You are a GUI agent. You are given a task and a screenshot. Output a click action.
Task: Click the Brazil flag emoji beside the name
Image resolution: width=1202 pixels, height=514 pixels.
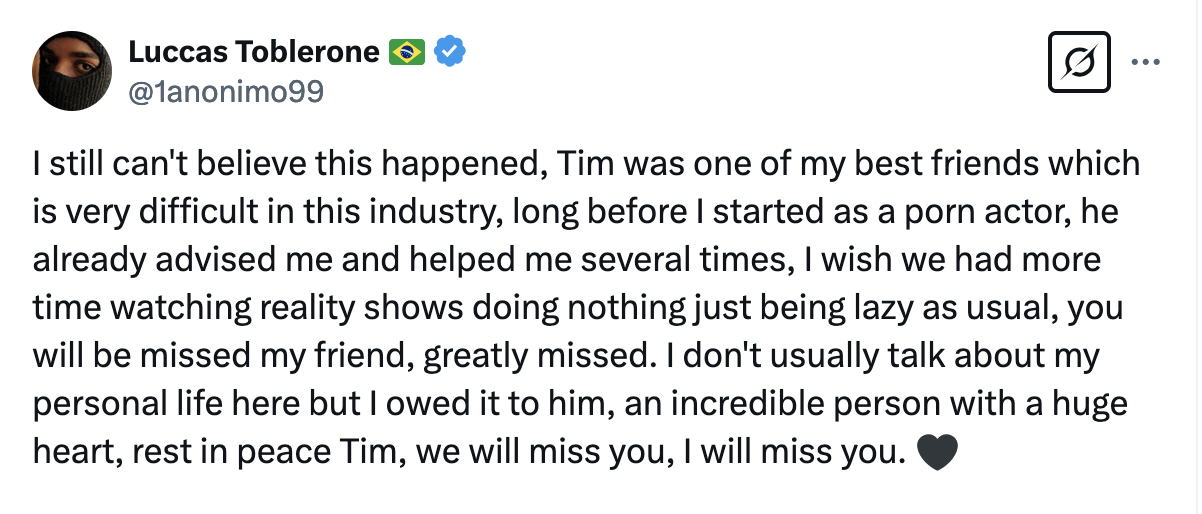coord(407,51)
